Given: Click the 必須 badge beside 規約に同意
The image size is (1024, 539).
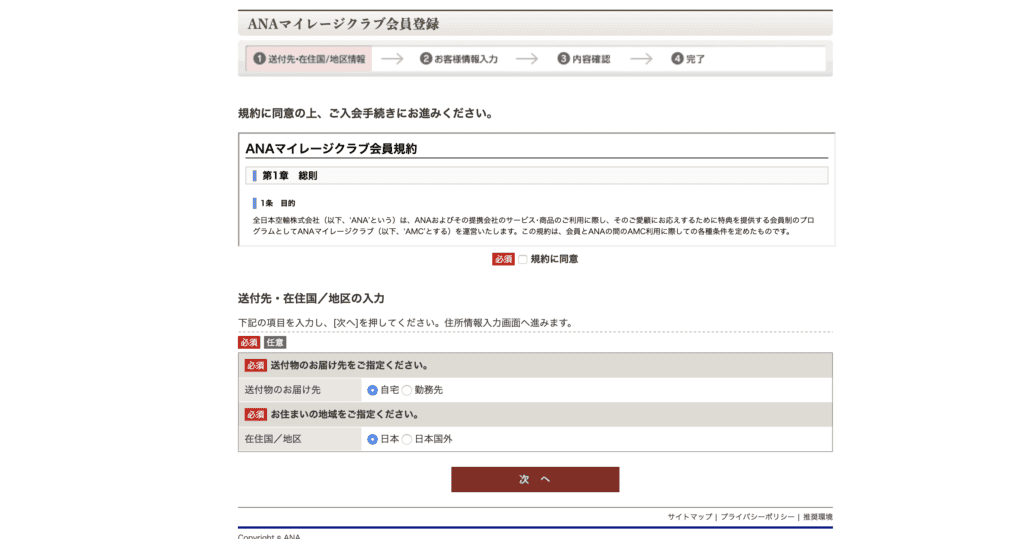Looking at the screenshot, I should pos(503,259).
